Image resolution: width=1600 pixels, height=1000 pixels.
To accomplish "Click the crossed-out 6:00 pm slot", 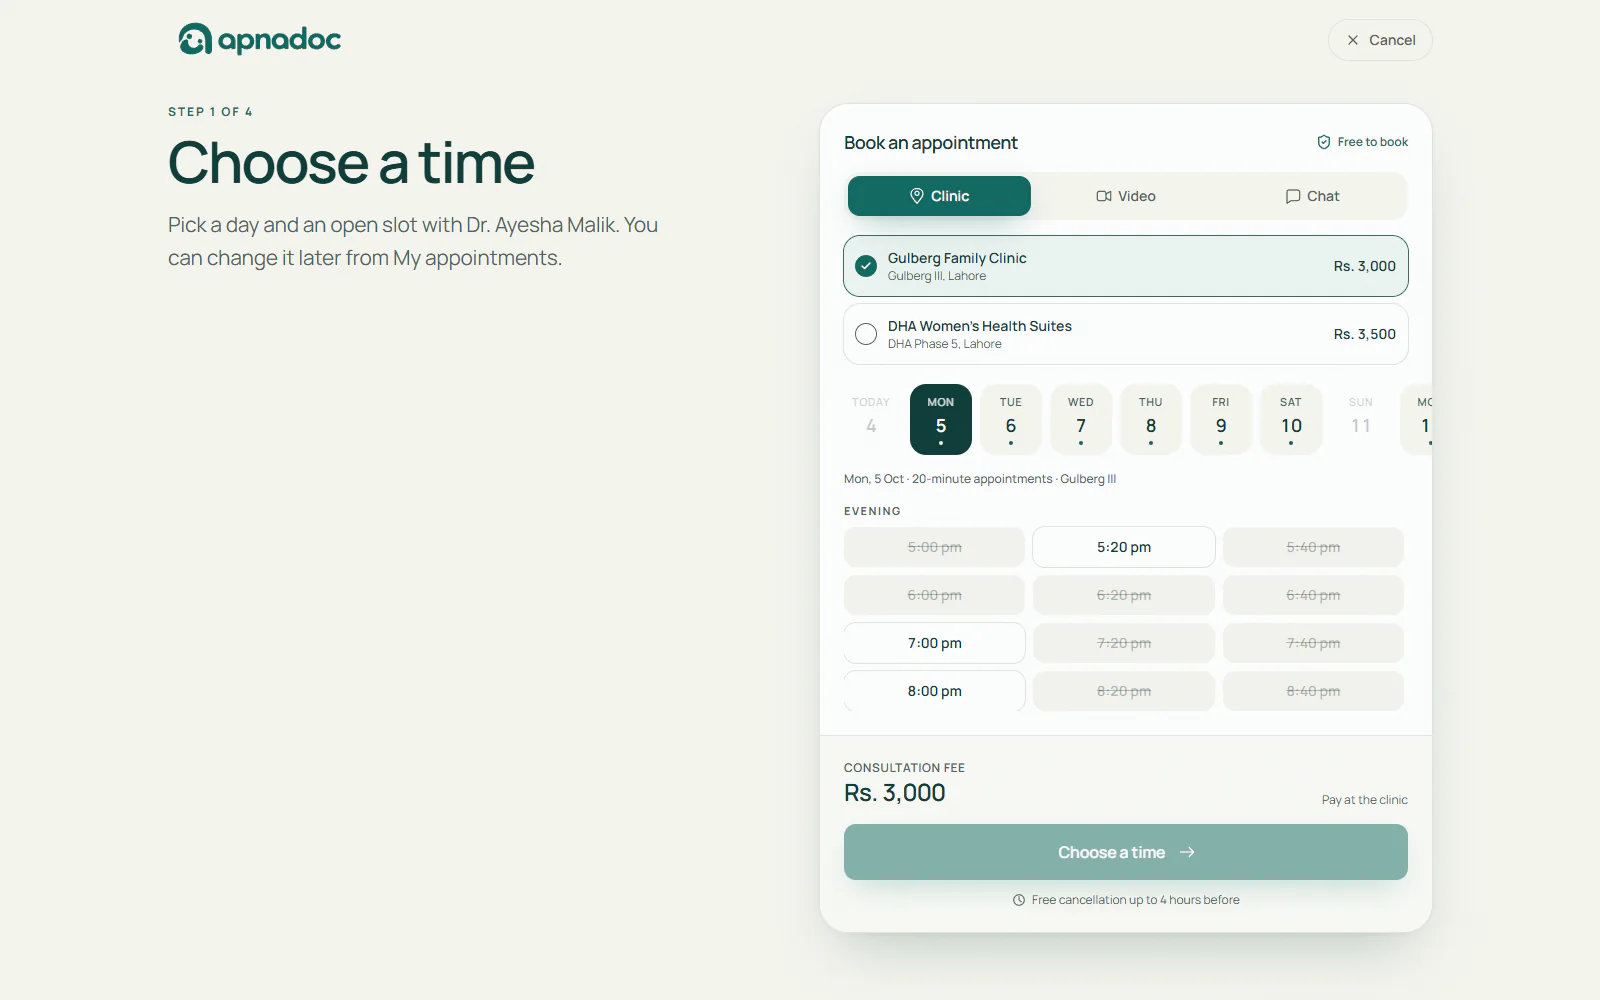I will coord(935,595).
